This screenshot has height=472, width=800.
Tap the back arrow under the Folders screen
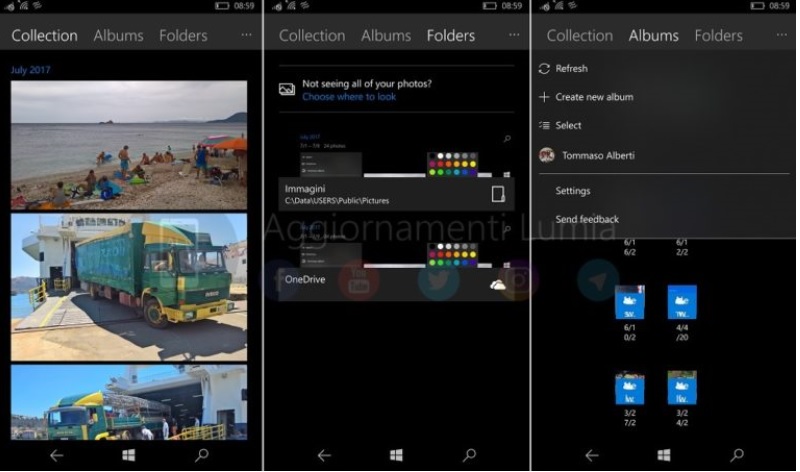pos(323,455)
